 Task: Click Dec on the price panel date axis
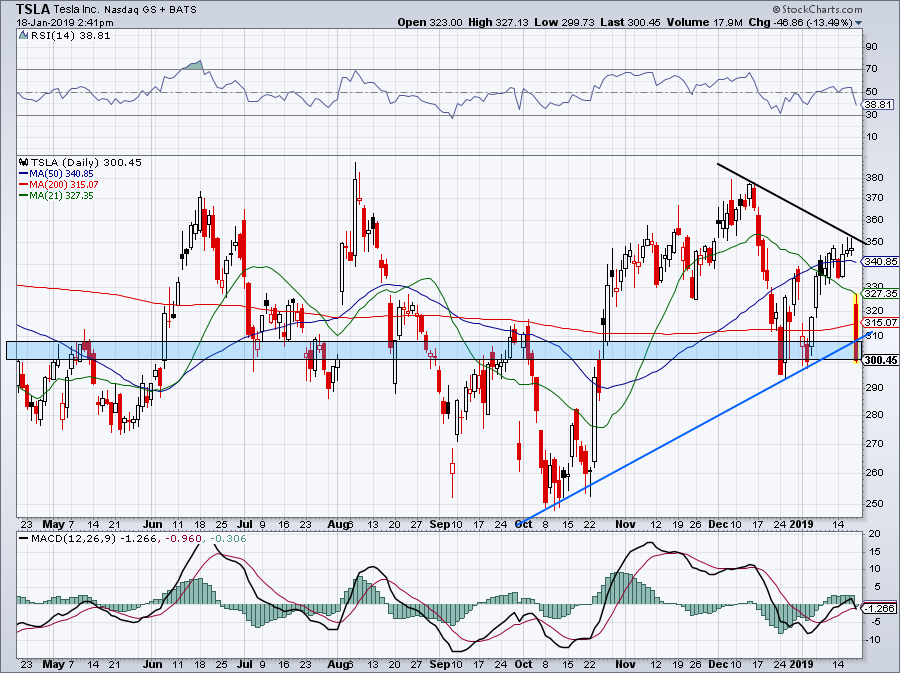717,524
